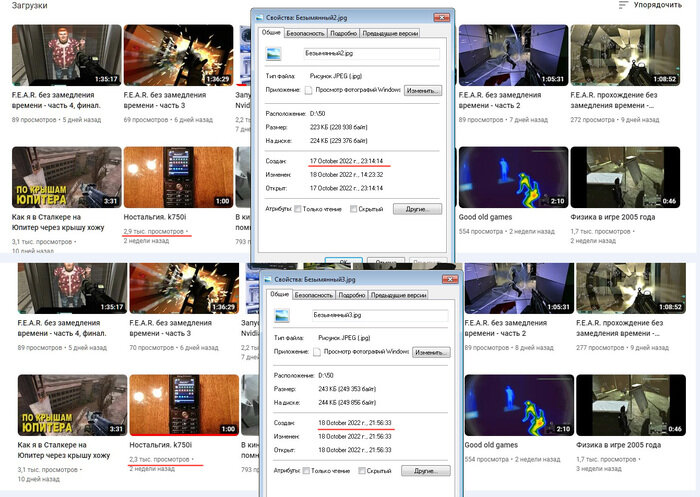Click the underlined 2,9 тыс. просмотров text

pos(154,231)
